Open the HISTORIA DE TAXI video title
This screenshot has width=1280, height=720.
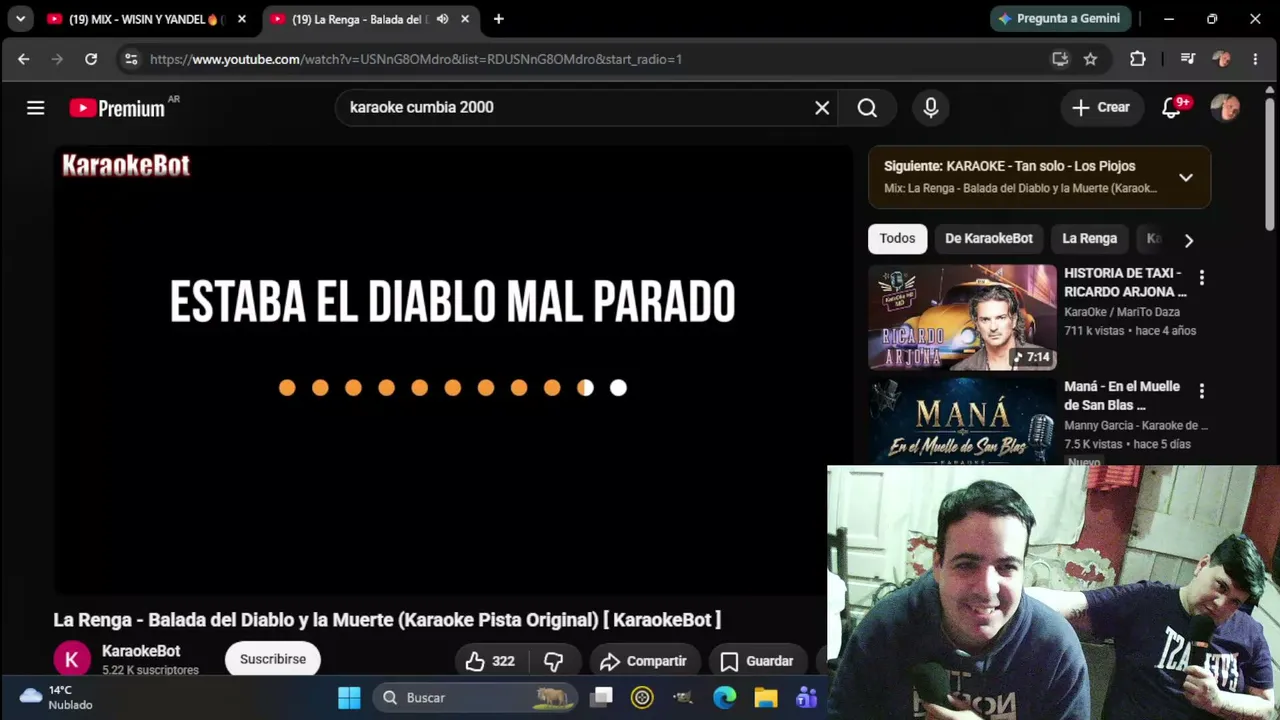(x=1125, y=282)
